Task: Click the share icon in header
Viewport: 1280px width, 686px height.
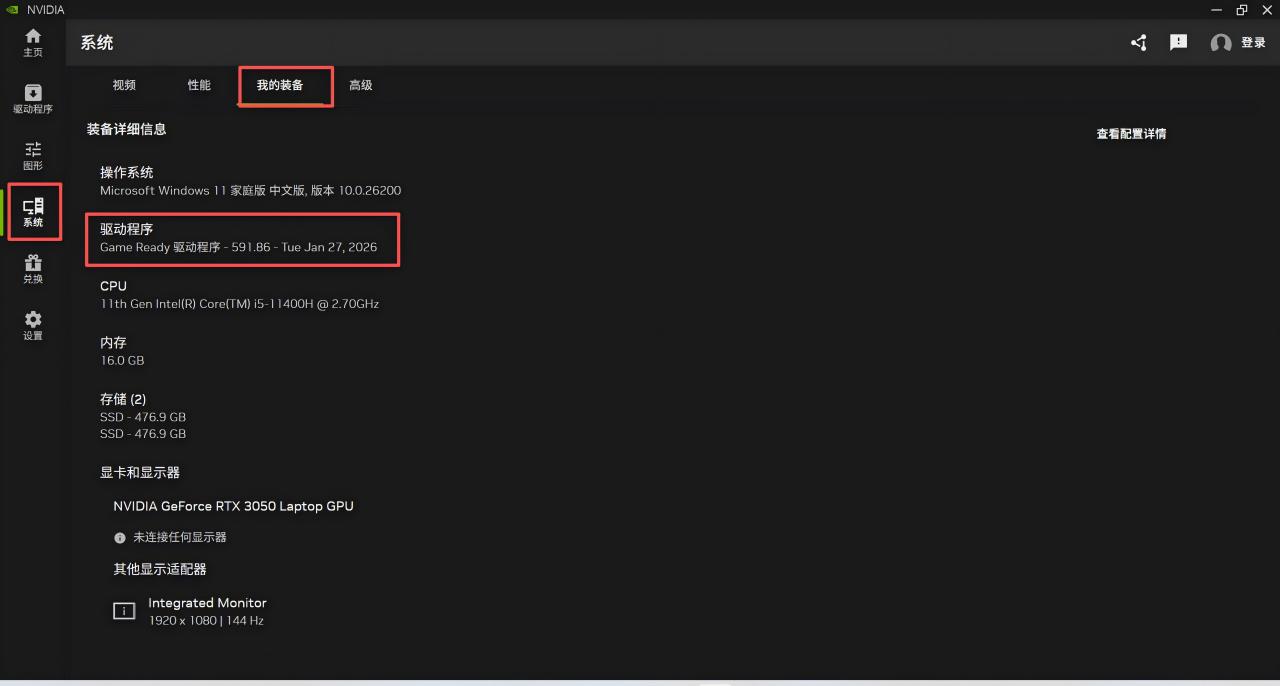Action: point(1139,43)
